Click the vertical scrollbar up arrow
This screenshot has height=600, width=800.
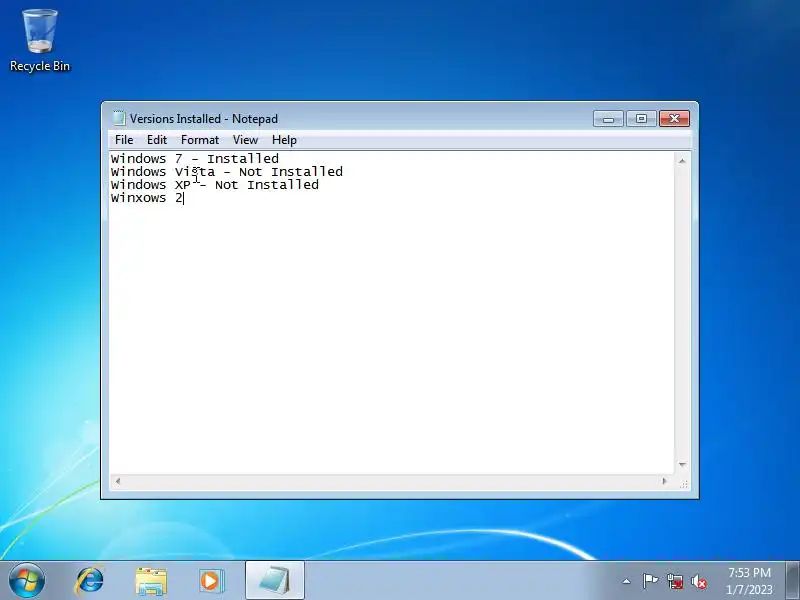coord(682,161)
